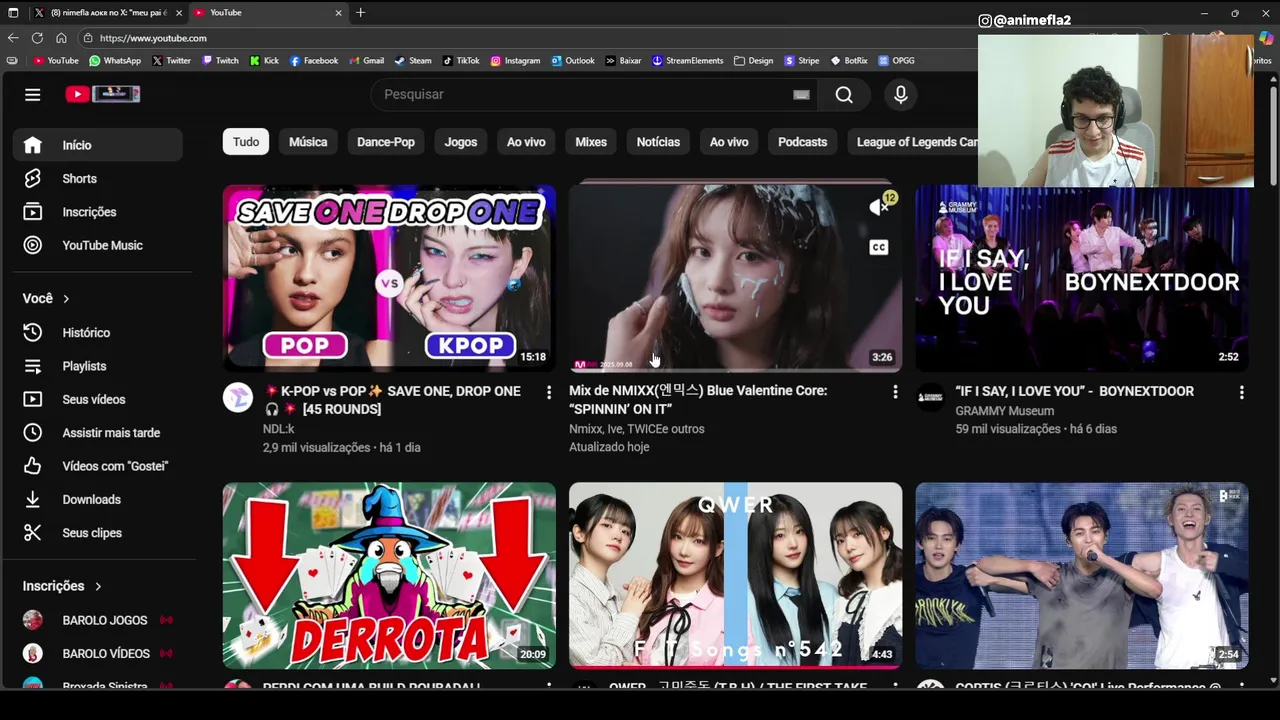
Task: Open GRAMMY Museum channel avatar
Action: coord(931,398)
